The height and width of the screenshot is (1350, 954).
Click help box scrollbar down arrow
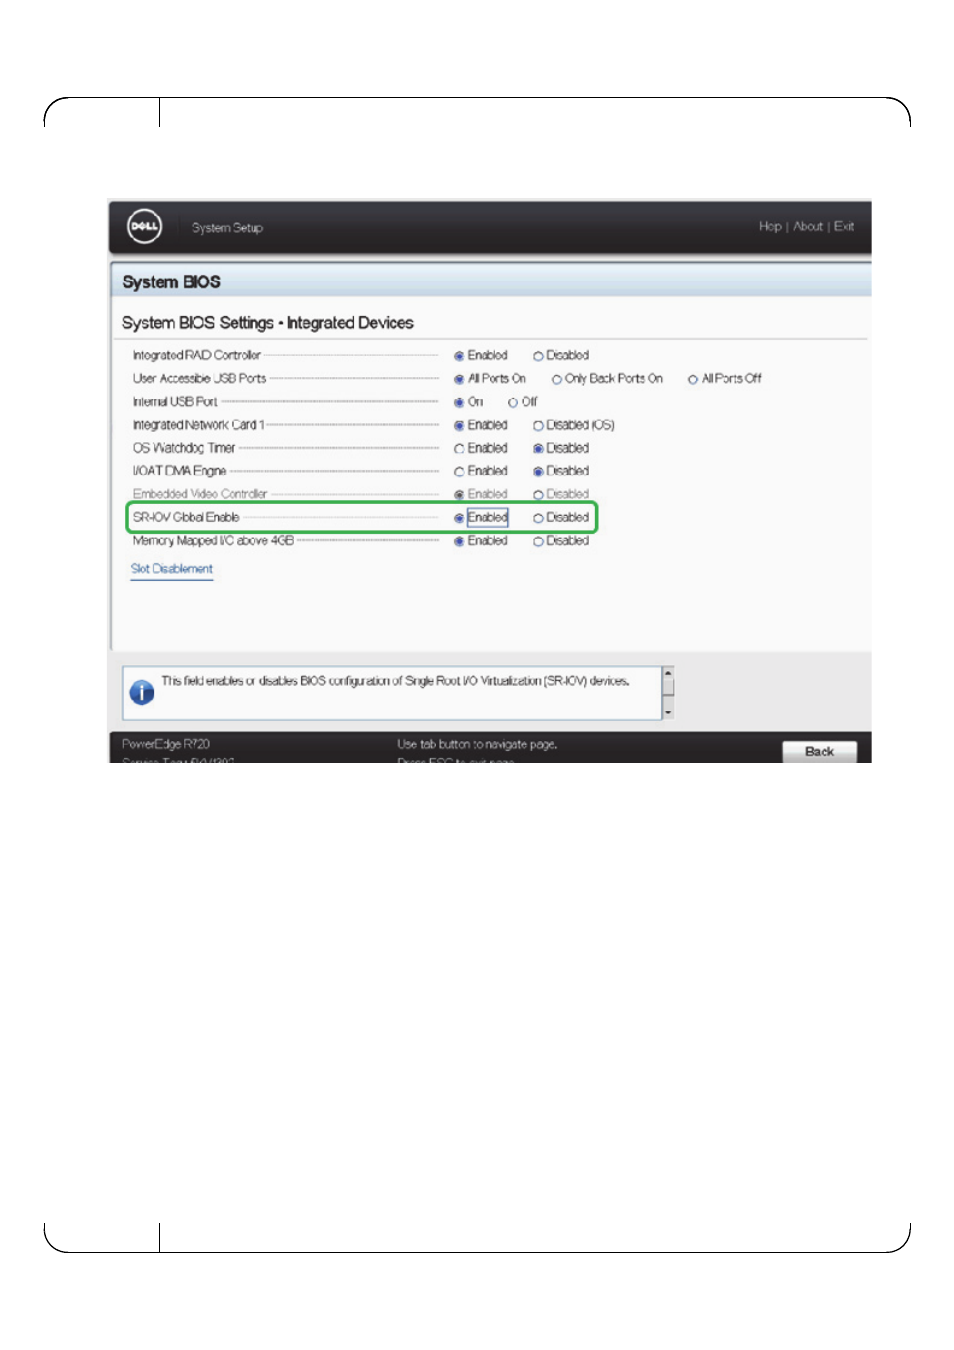pyautogui.click(x=668, y=713)
